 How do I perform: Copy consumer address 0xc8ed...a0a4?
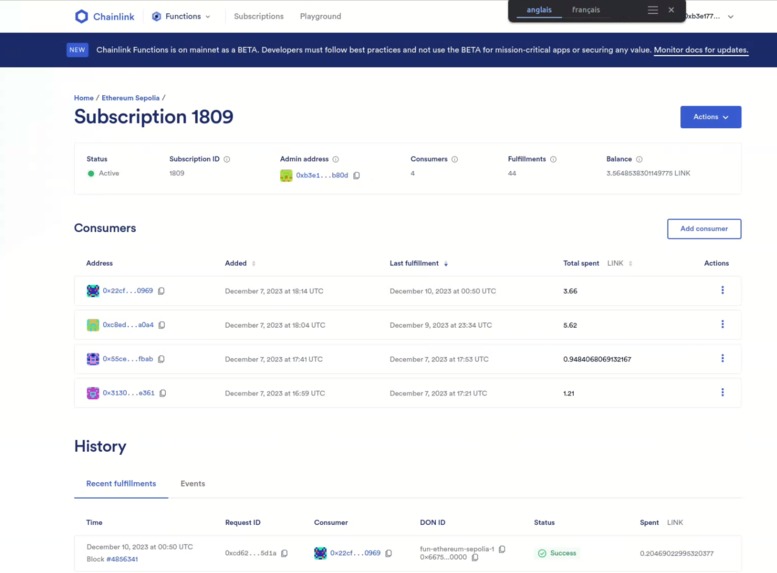coord(162,325)
